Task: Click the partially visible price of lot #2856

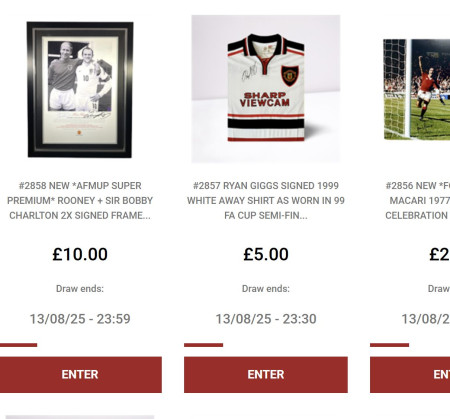Action: (x=439, y=254)
